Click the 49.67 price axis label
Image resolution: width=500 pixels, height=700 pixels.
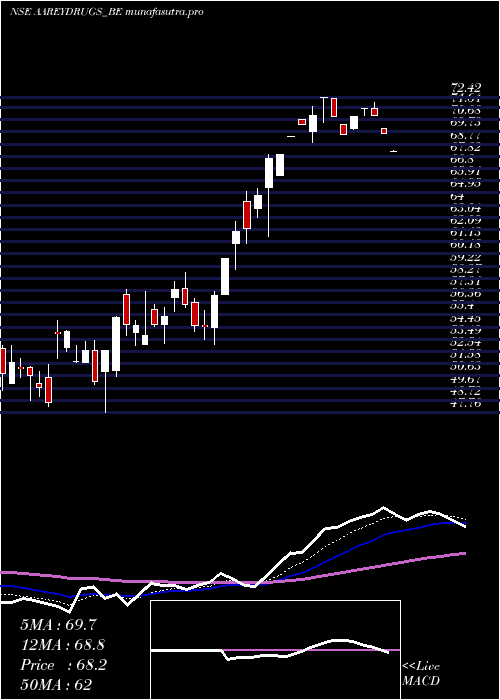pos(466,379)
